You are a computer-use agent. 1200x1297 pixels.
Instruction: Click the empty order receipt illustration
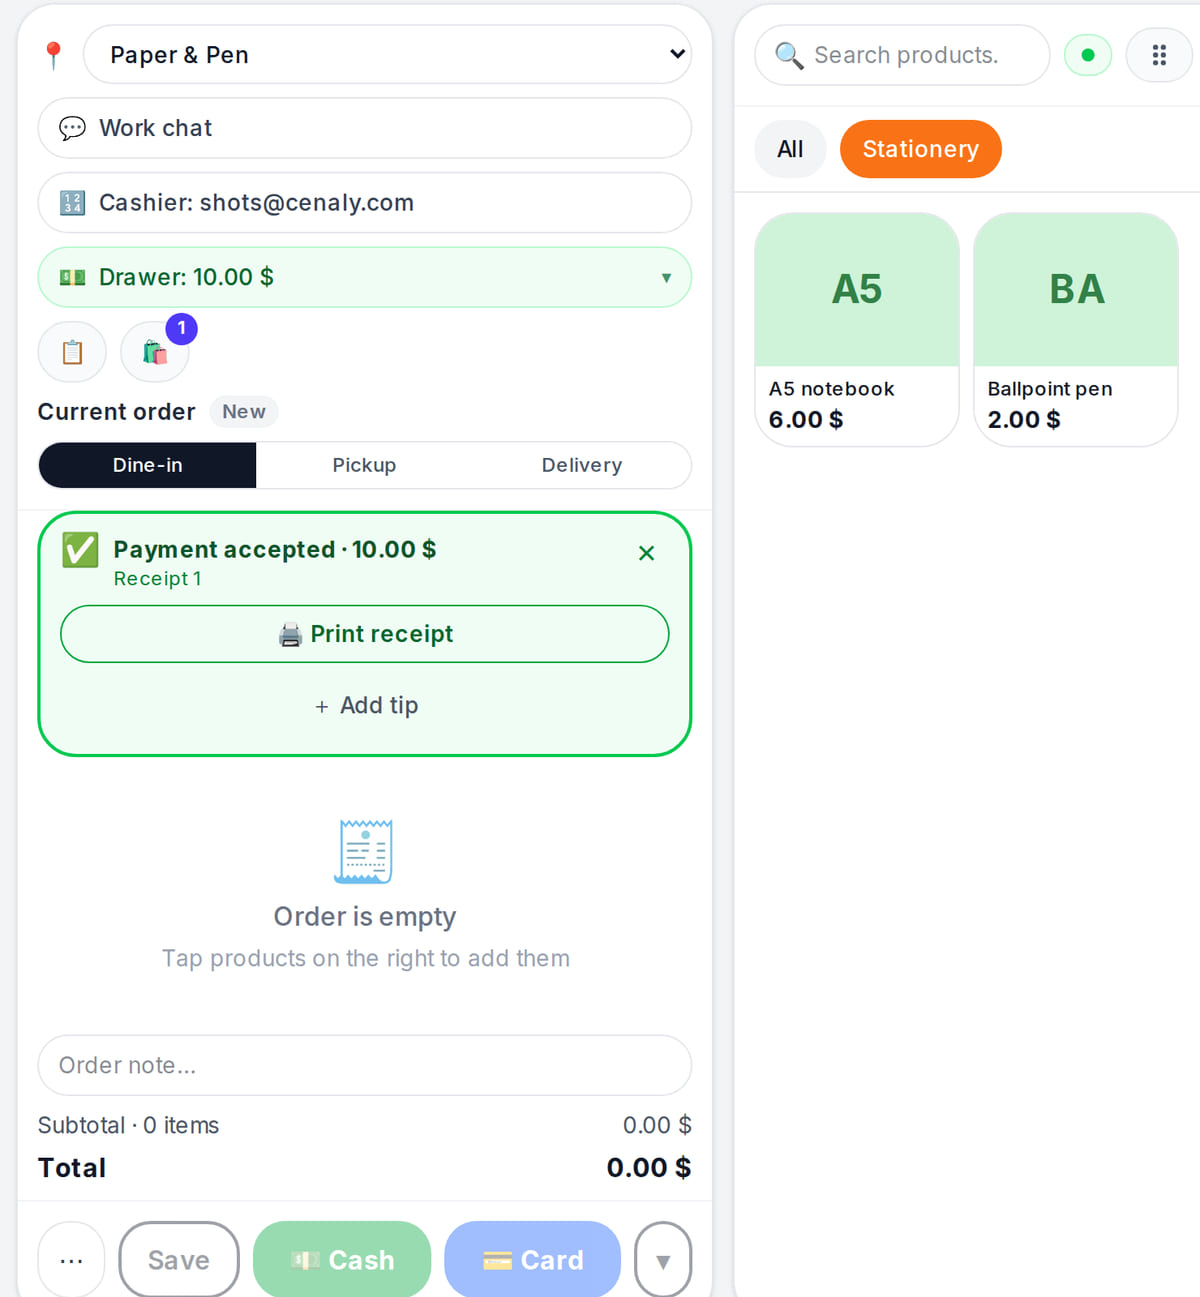364,851
